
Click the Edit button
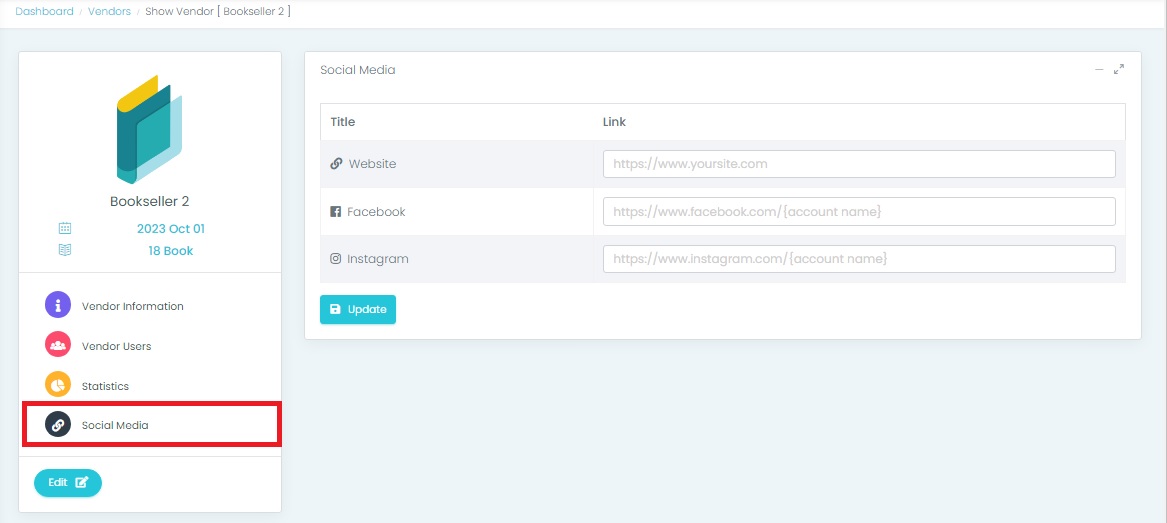68,483
